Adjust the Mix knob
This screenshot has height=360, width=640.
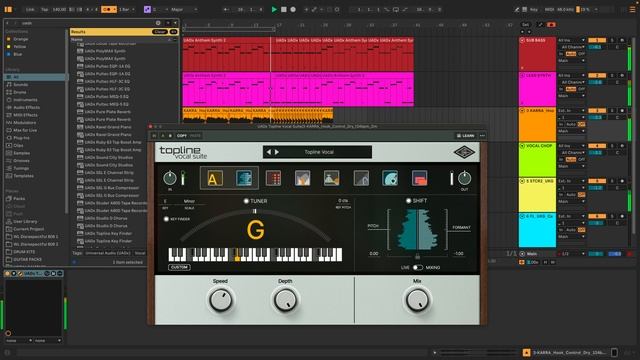click(x=417, y=300)
